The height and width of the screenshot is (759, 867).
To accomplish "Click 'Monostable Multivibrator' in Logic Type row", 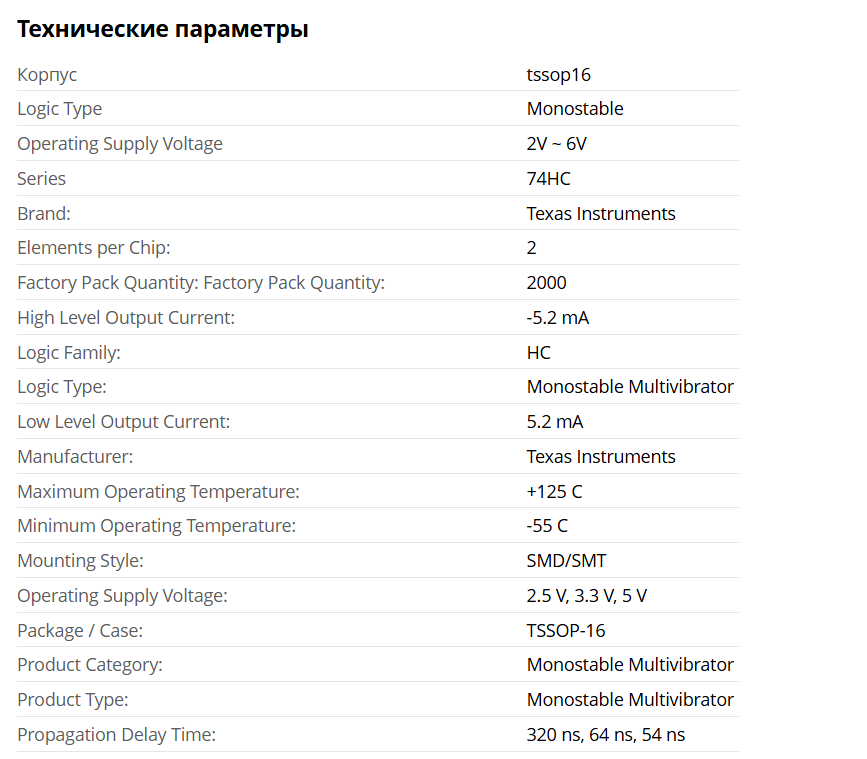I will (629, 387).
